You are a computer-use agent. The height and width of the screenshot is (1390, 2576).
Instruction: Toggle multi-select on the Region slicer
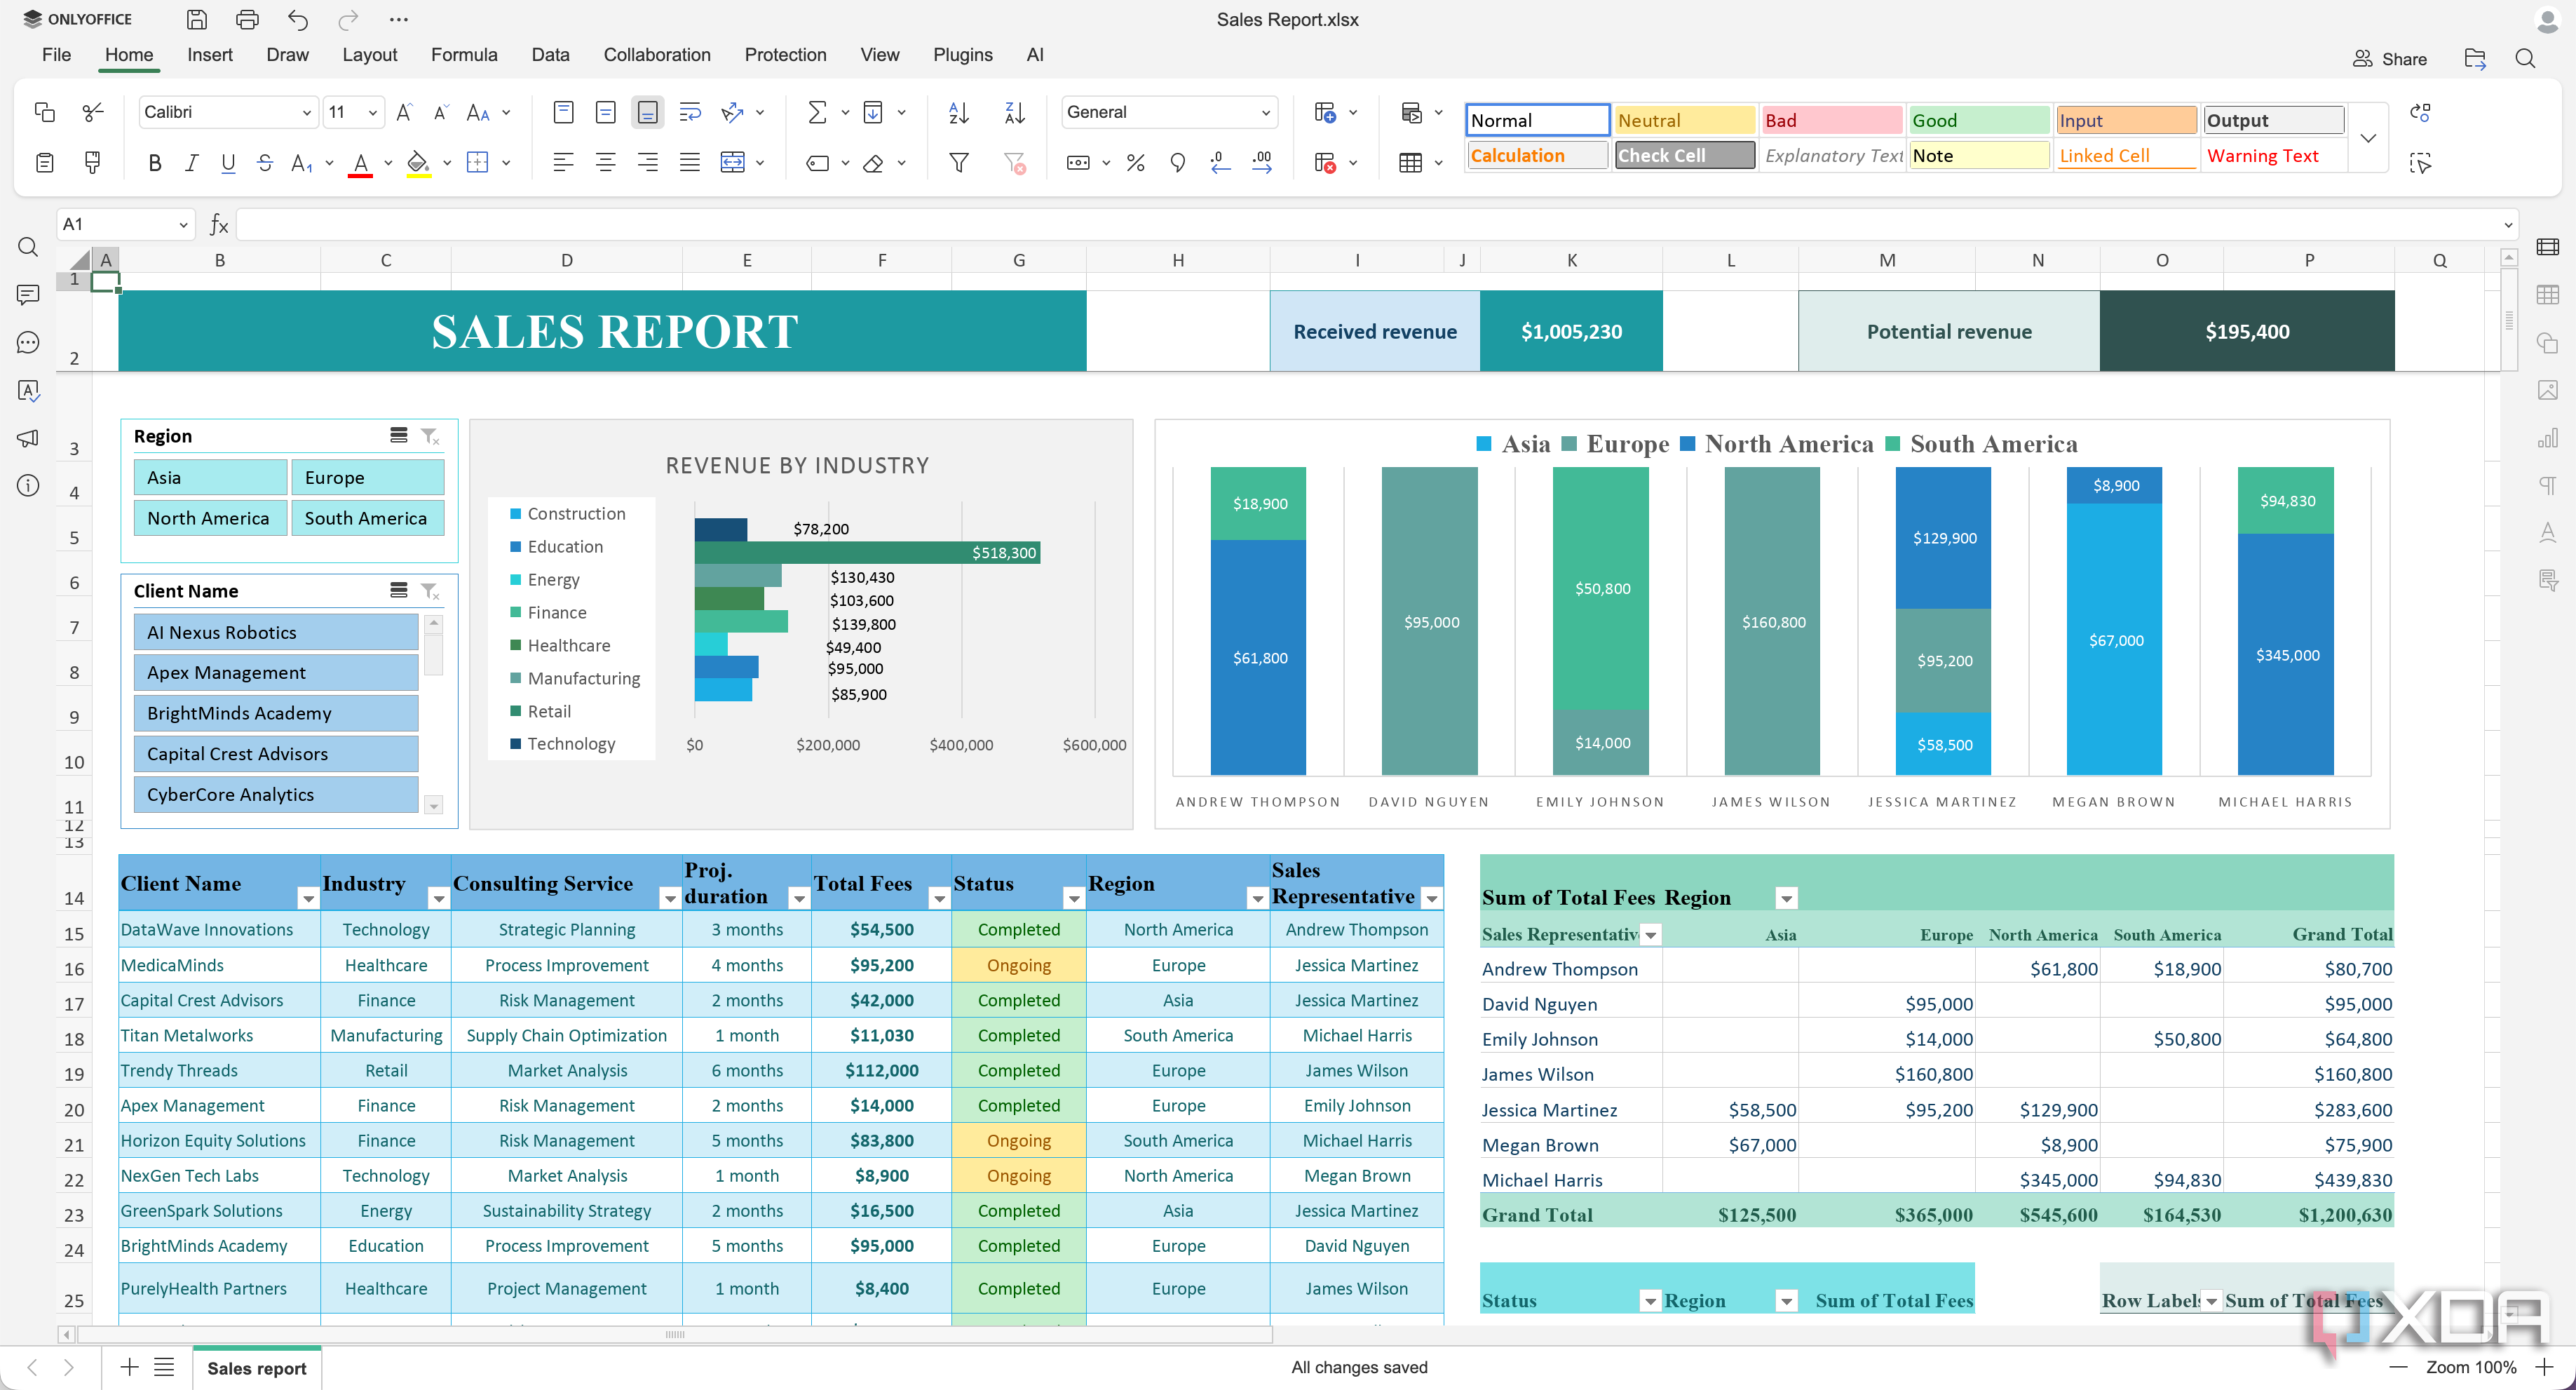[398, 436]
